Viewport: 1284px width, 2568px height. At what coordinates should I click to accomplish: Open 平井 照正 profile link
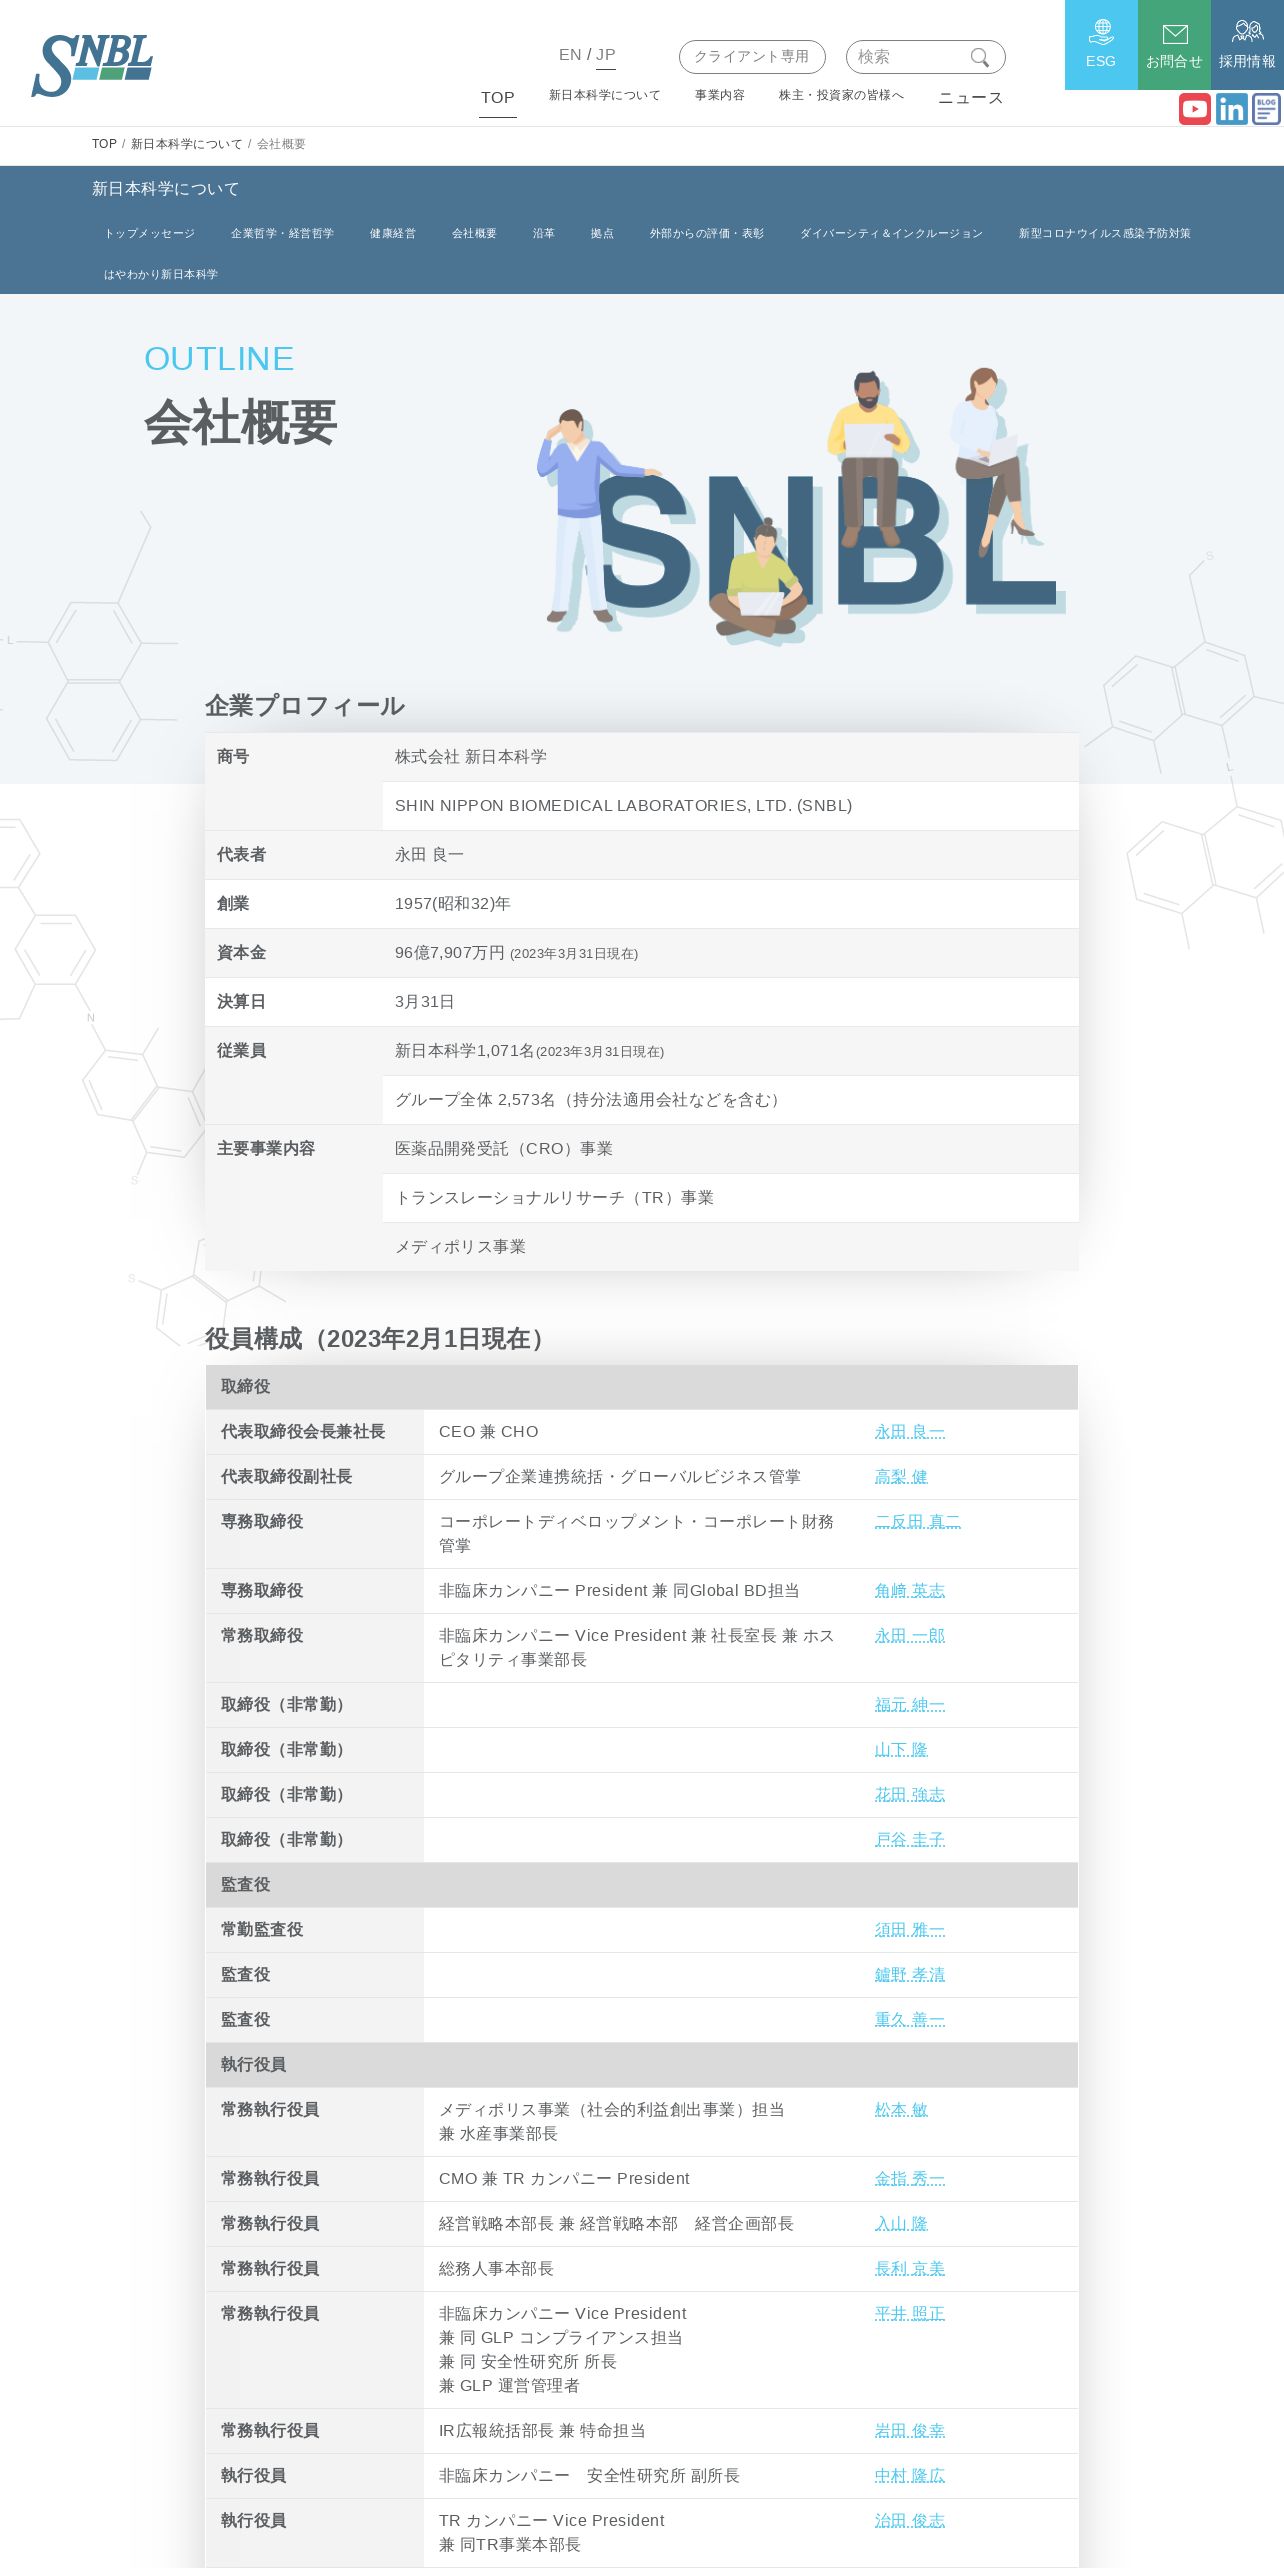pos(910,2314)
